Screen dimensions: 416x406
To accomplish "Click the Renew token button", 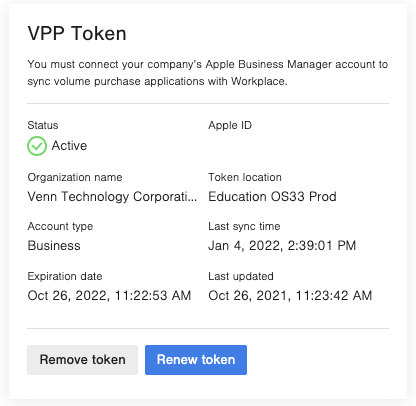I will (196, 360).
